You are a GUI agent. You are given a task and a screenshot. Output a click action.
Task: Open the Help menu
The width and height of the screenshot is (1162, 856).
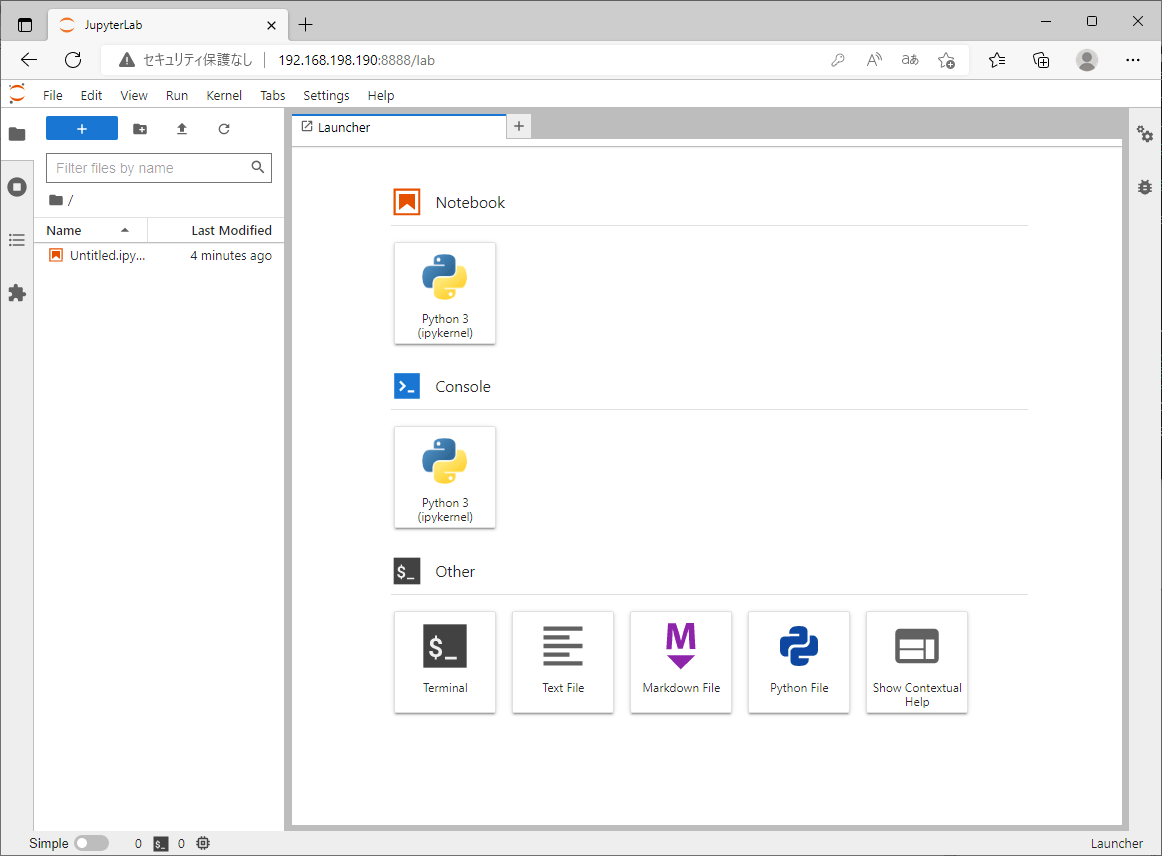pos(381,96)
